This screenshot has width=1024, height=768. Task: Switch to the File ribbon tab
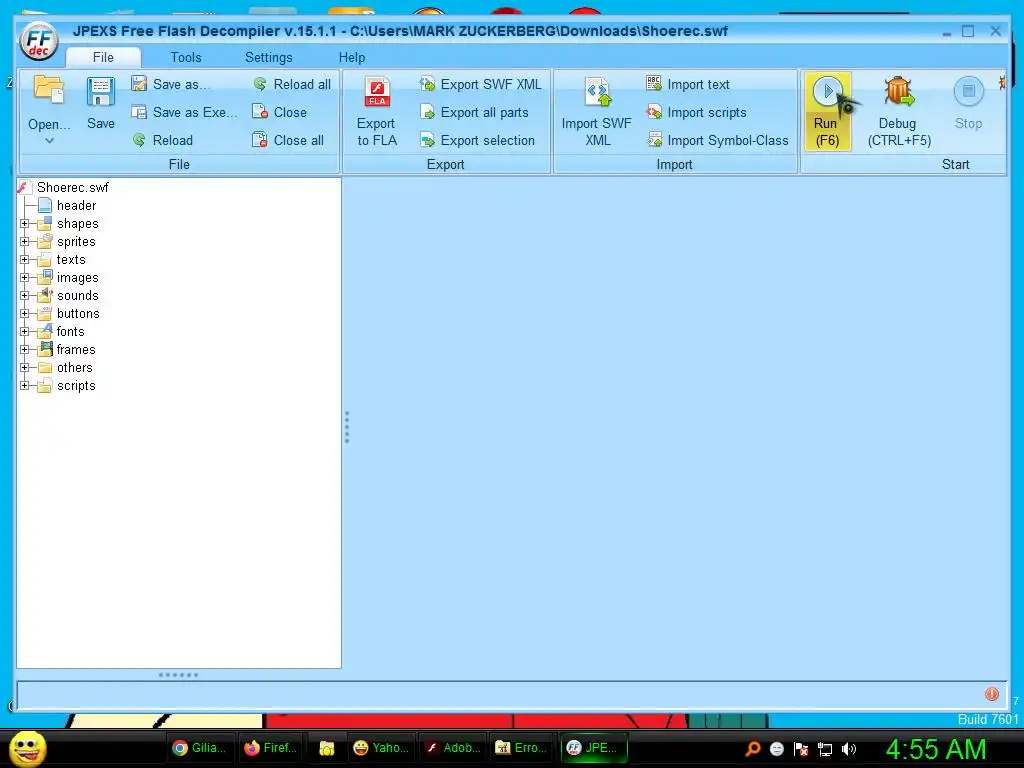[103, 57]
